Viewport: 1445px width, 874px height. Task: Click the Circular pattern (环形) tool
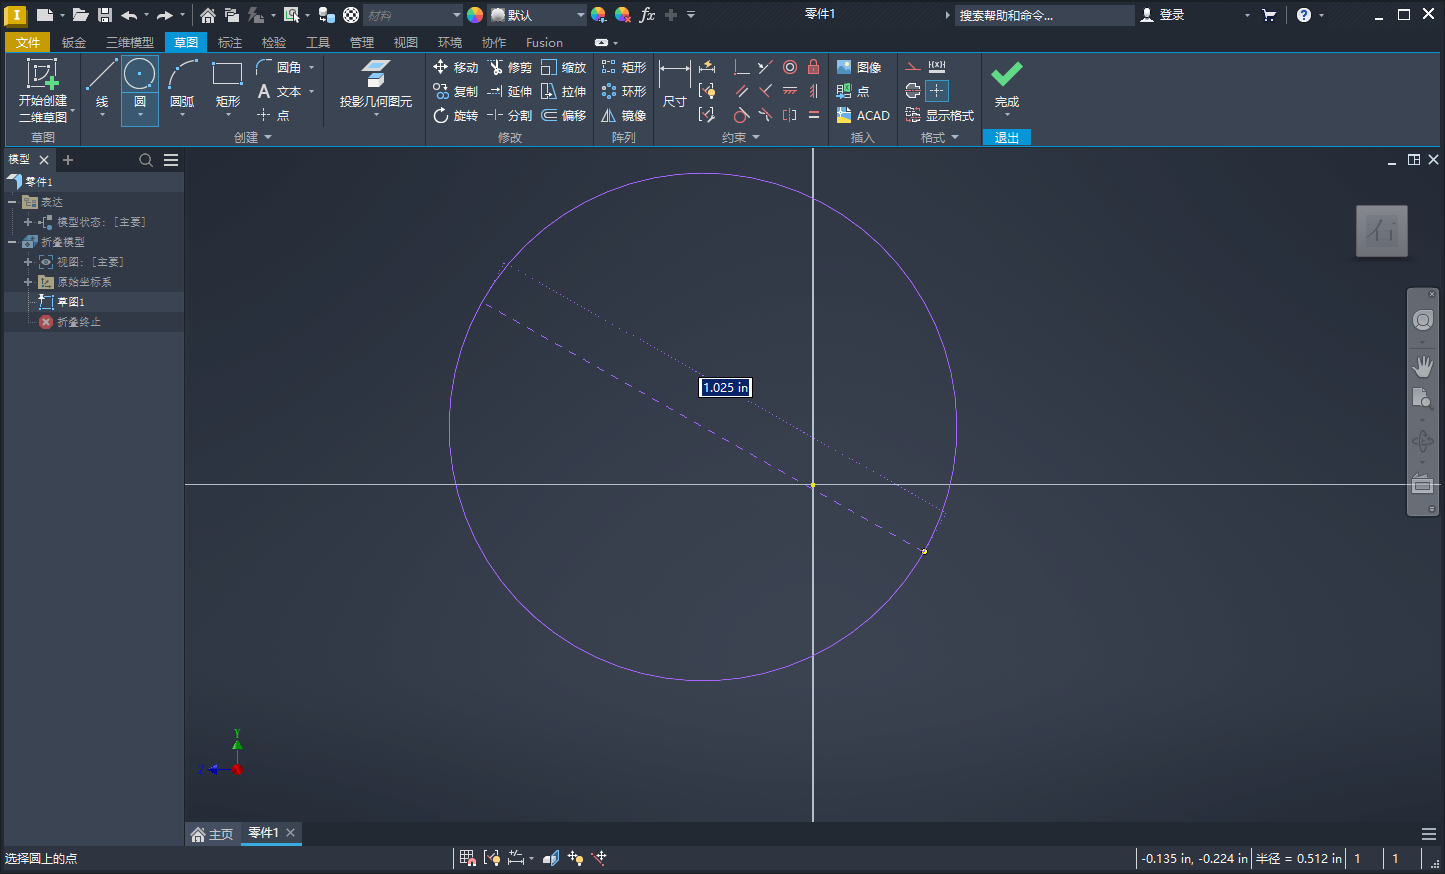coord(624,91)
